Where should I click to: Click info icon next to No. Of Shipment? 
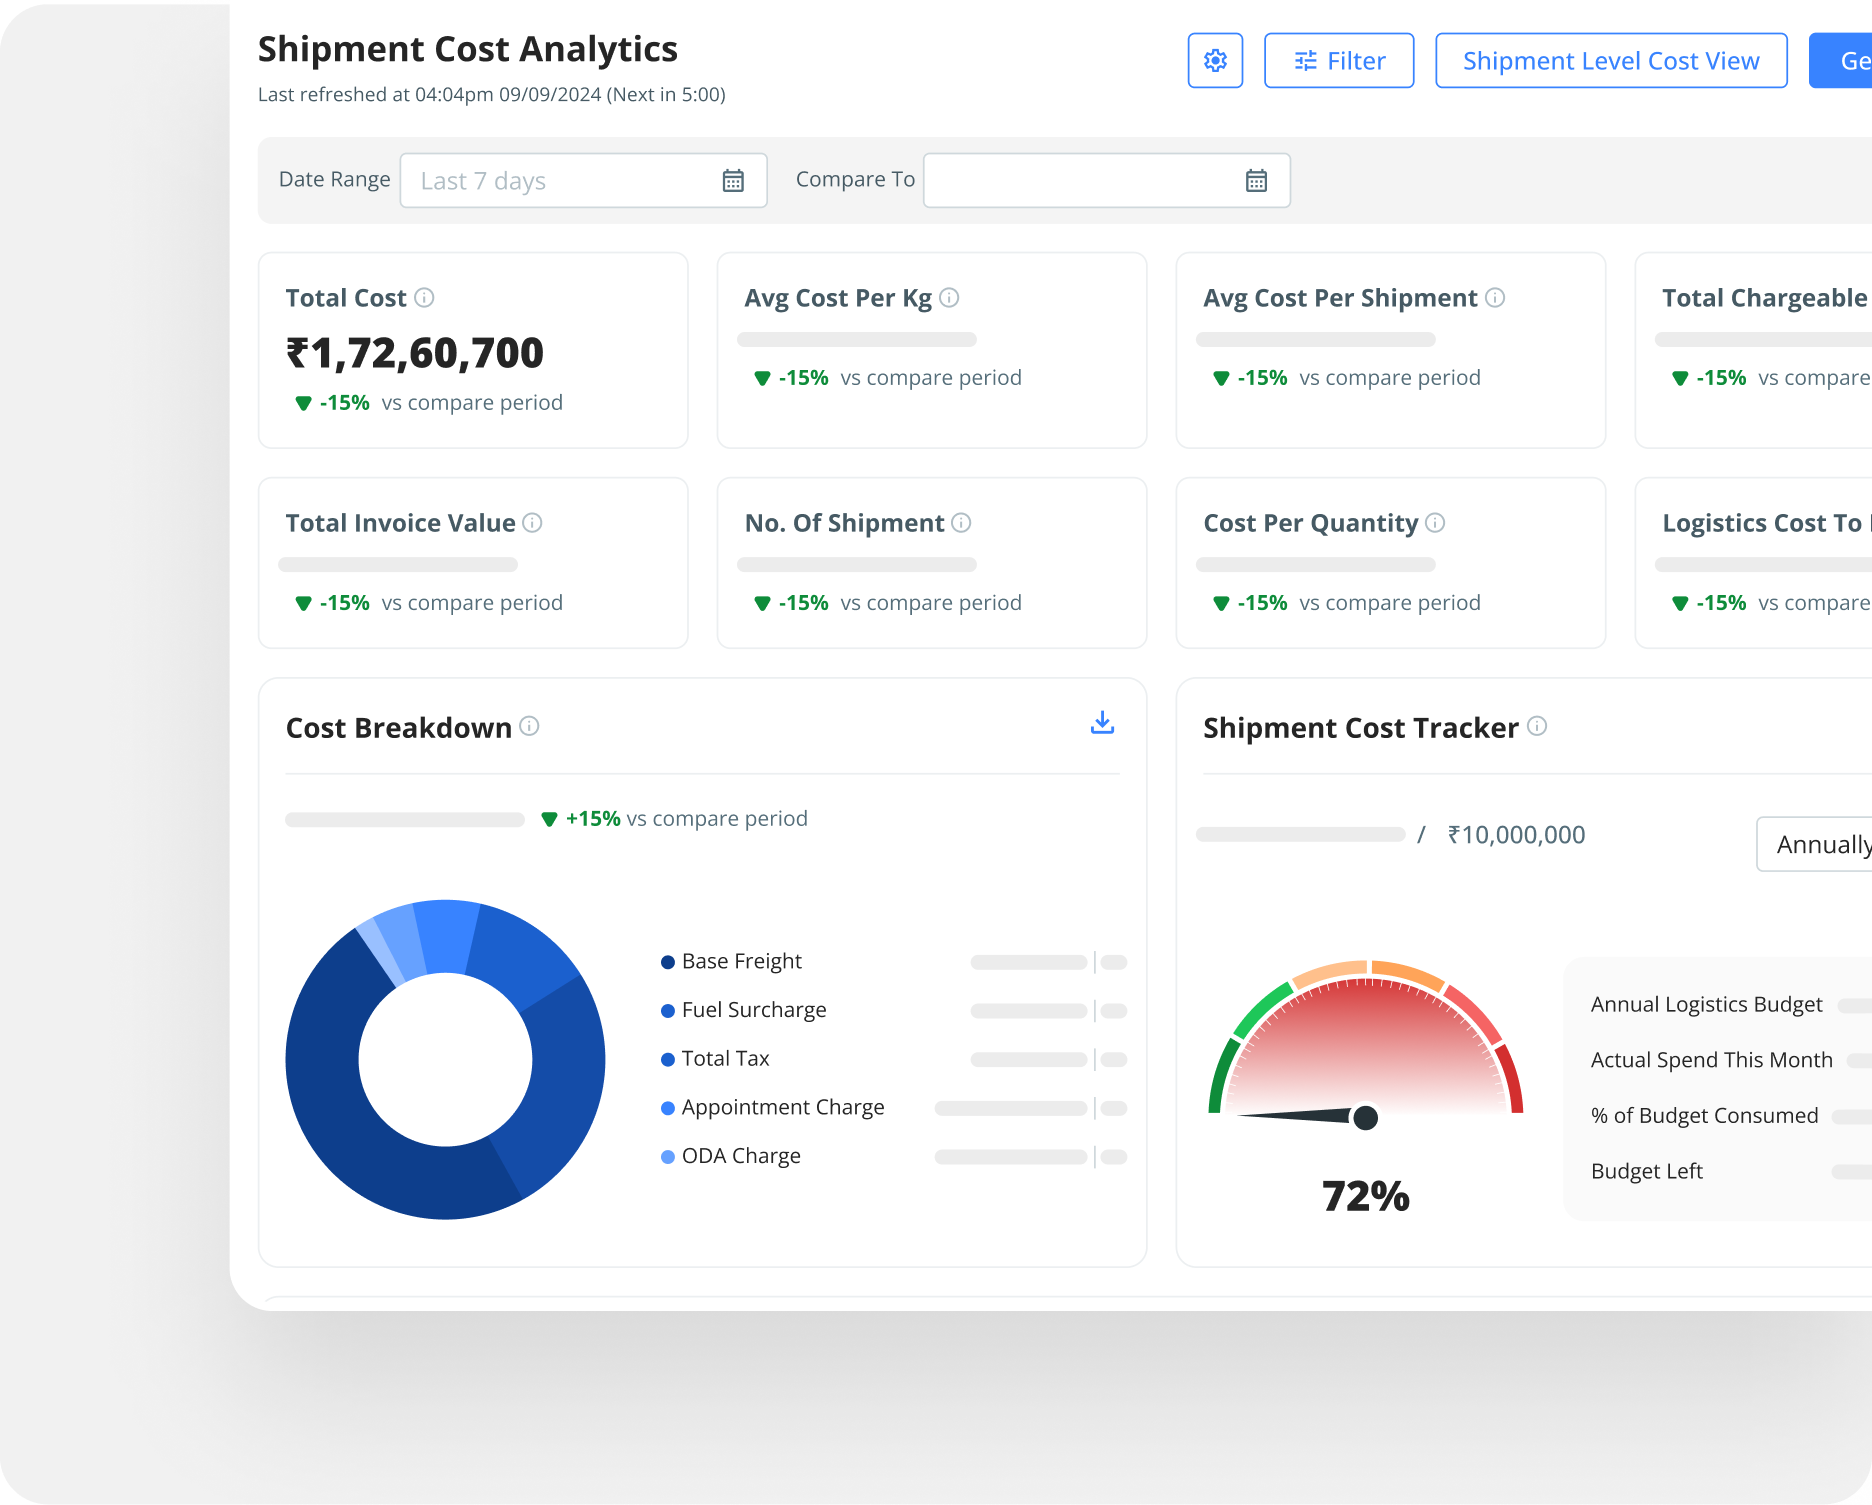click(x=961, y=523)
